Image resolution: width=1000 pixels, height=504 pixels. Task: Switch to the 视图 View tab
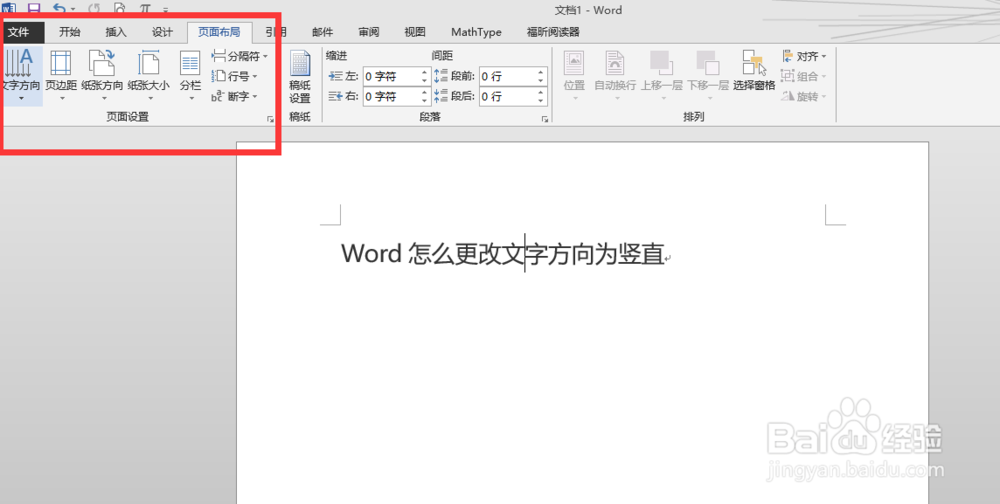pos(415,32)
